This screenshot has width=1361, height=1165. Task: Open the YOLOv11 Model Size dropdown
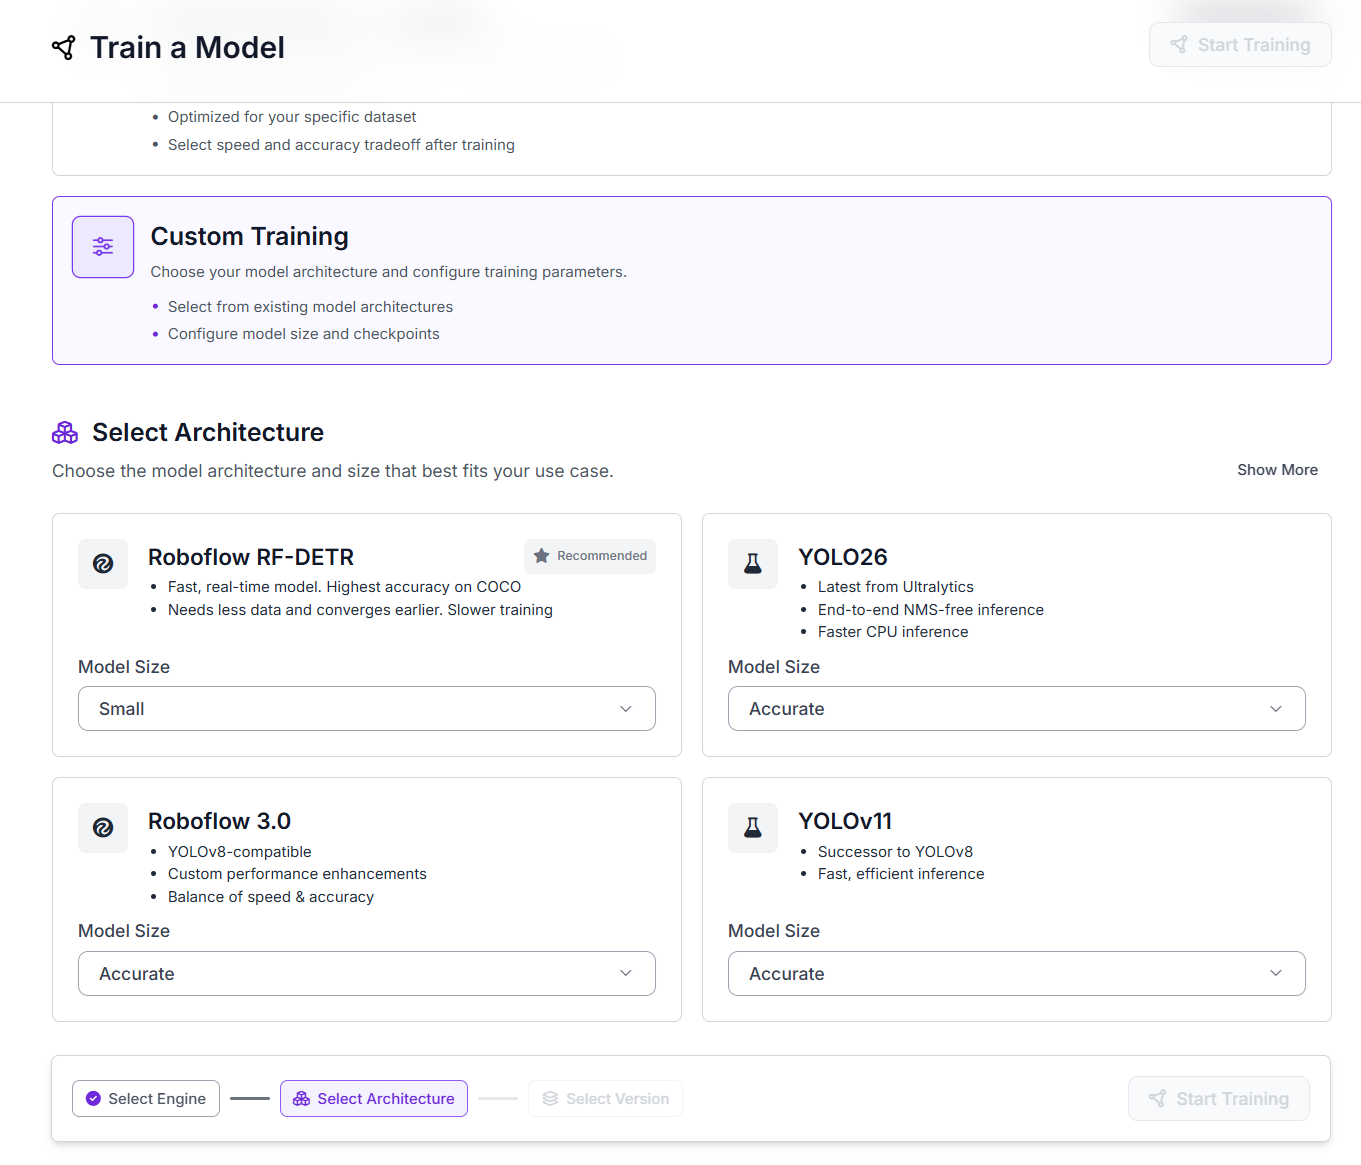point(1017,974)
